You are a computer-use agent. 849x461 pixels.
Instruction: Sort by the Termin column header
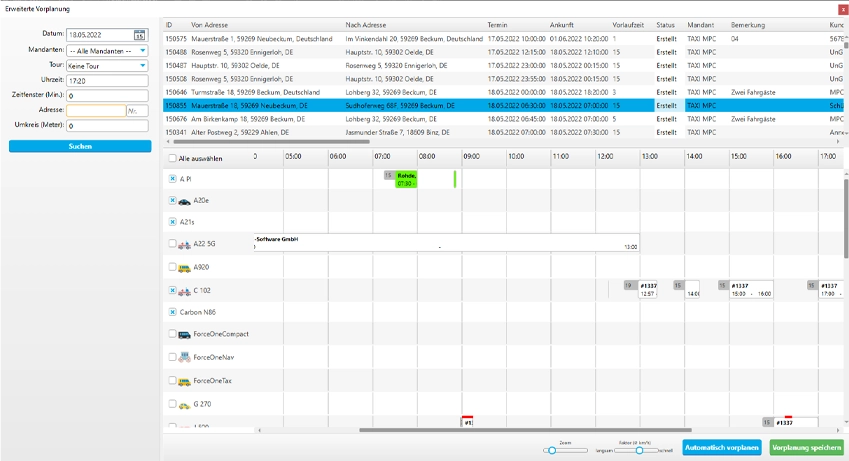tap(497, 25)
